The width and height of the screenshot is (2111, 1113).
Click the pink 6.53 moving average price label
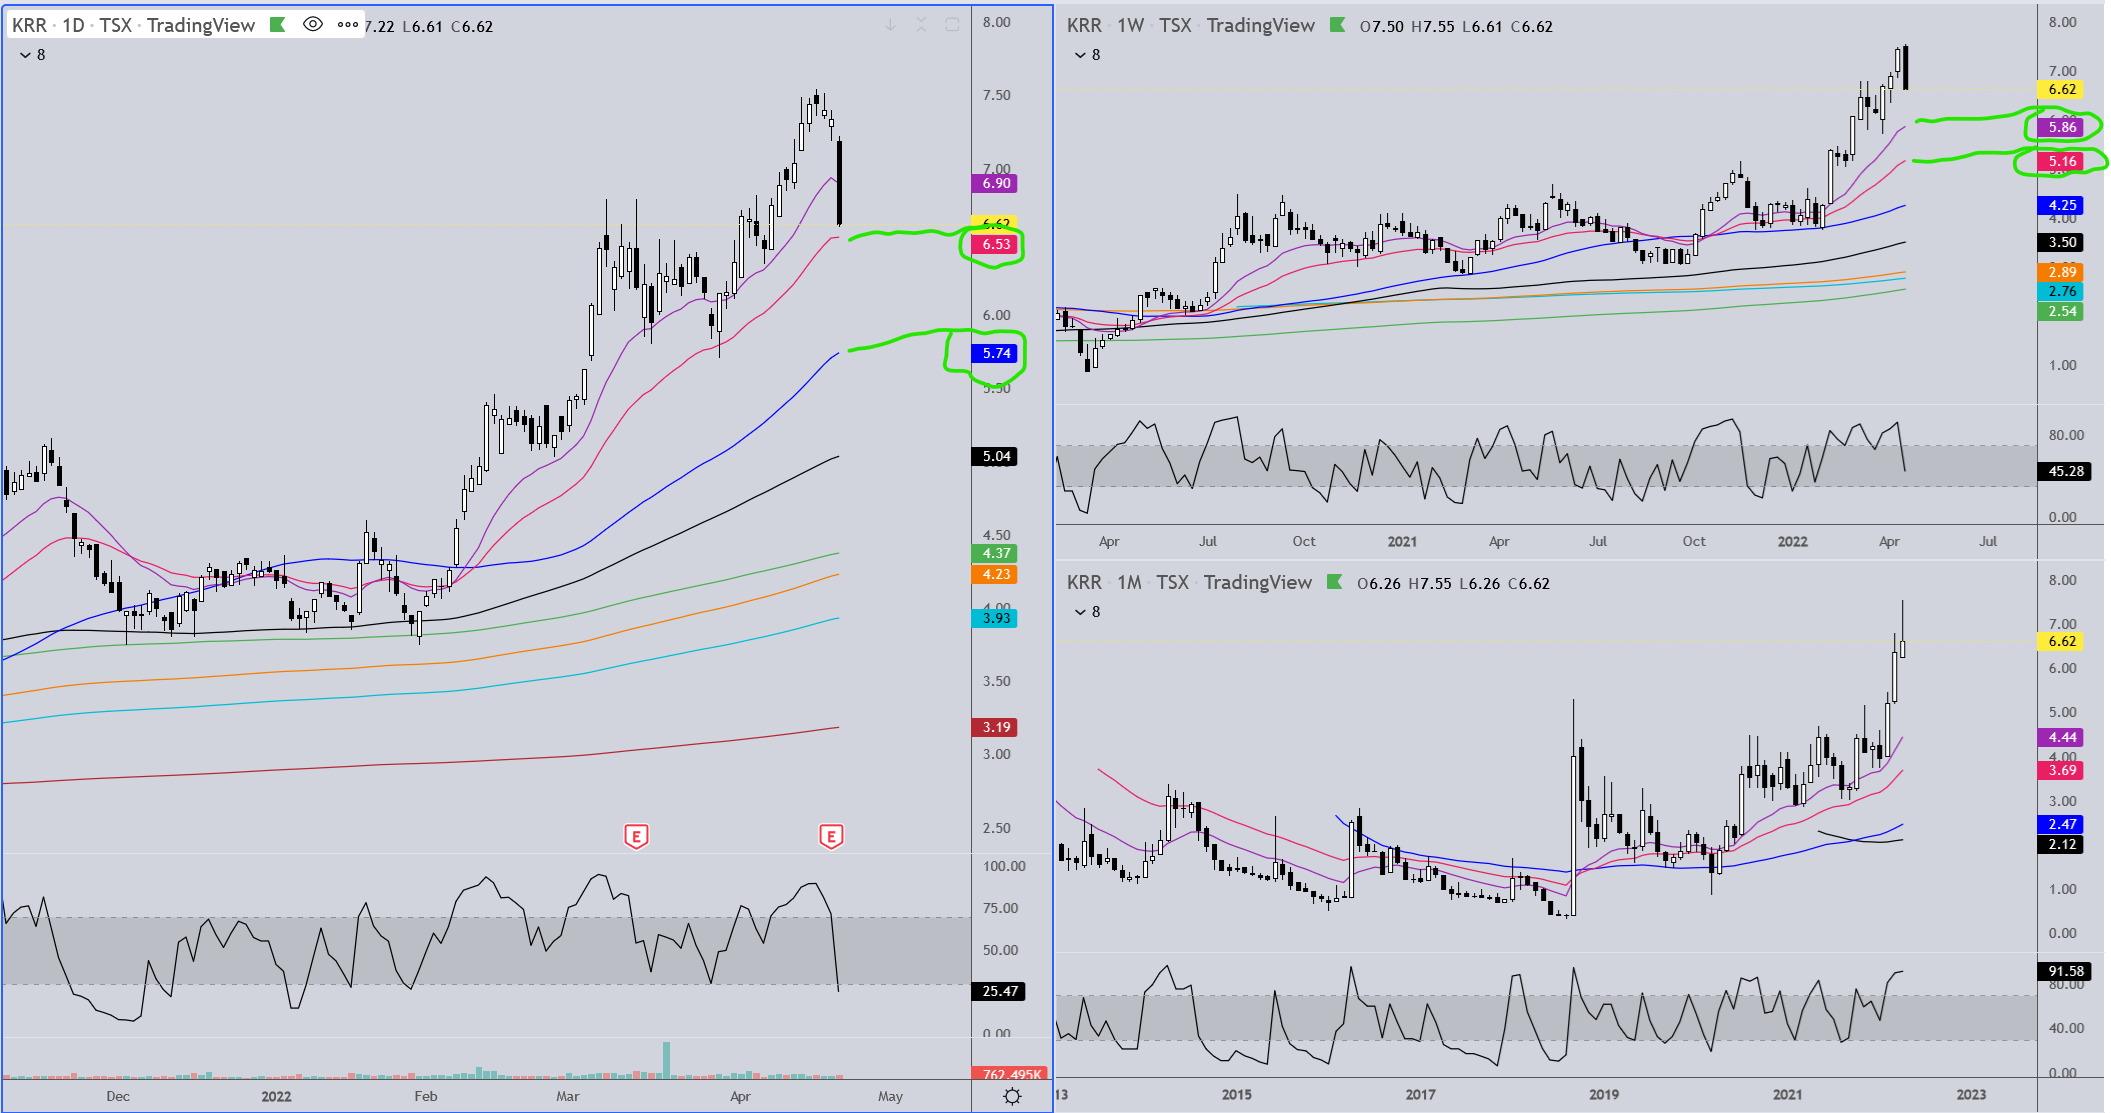tap(995, 245)
